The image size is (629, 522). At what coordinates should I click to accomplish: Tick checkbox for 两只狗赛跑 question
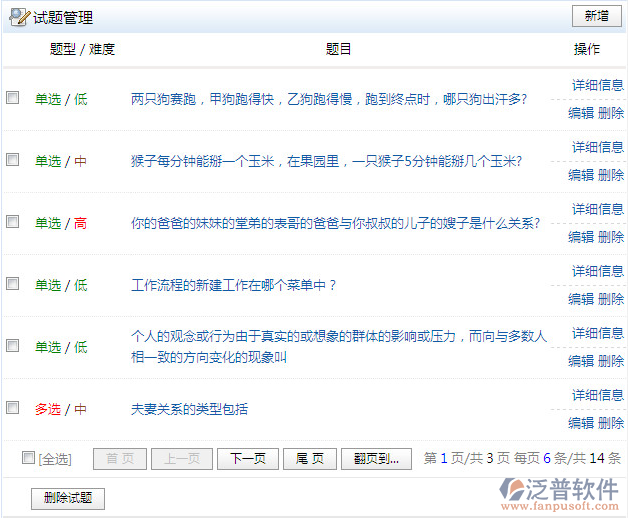coord(12,97)
